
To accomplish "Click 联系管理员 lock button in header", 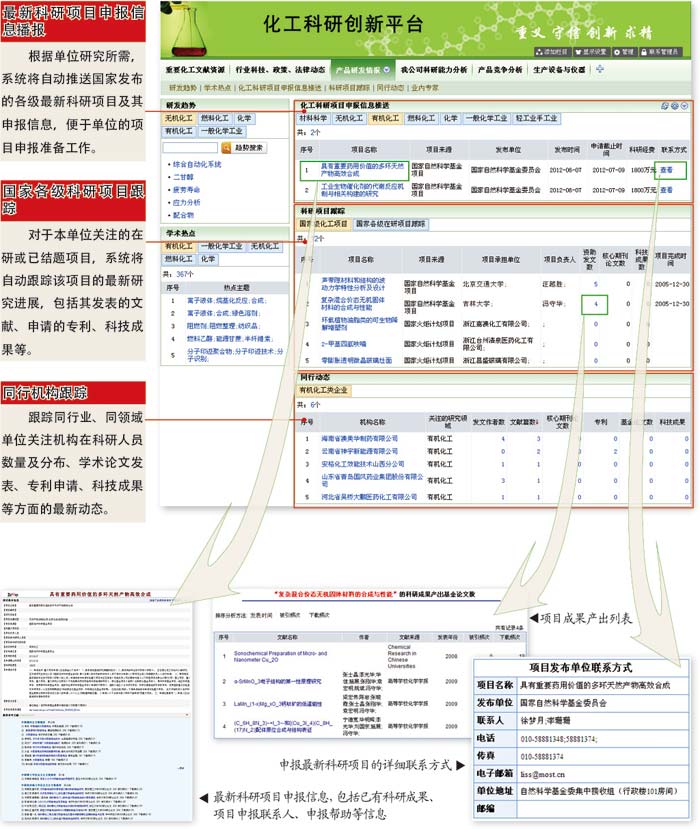I will coord(659,52).
